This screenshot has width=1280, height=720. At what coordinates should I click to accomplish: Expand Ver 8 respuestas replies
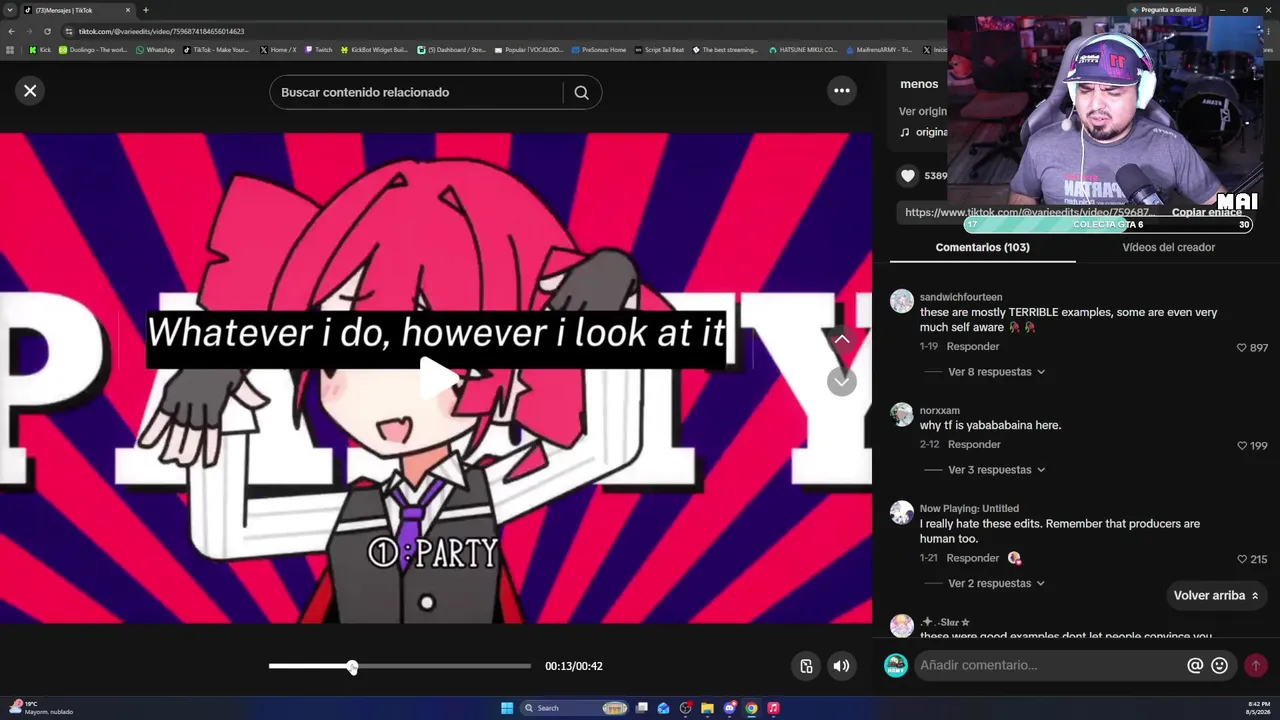click(x=996, y=372)
